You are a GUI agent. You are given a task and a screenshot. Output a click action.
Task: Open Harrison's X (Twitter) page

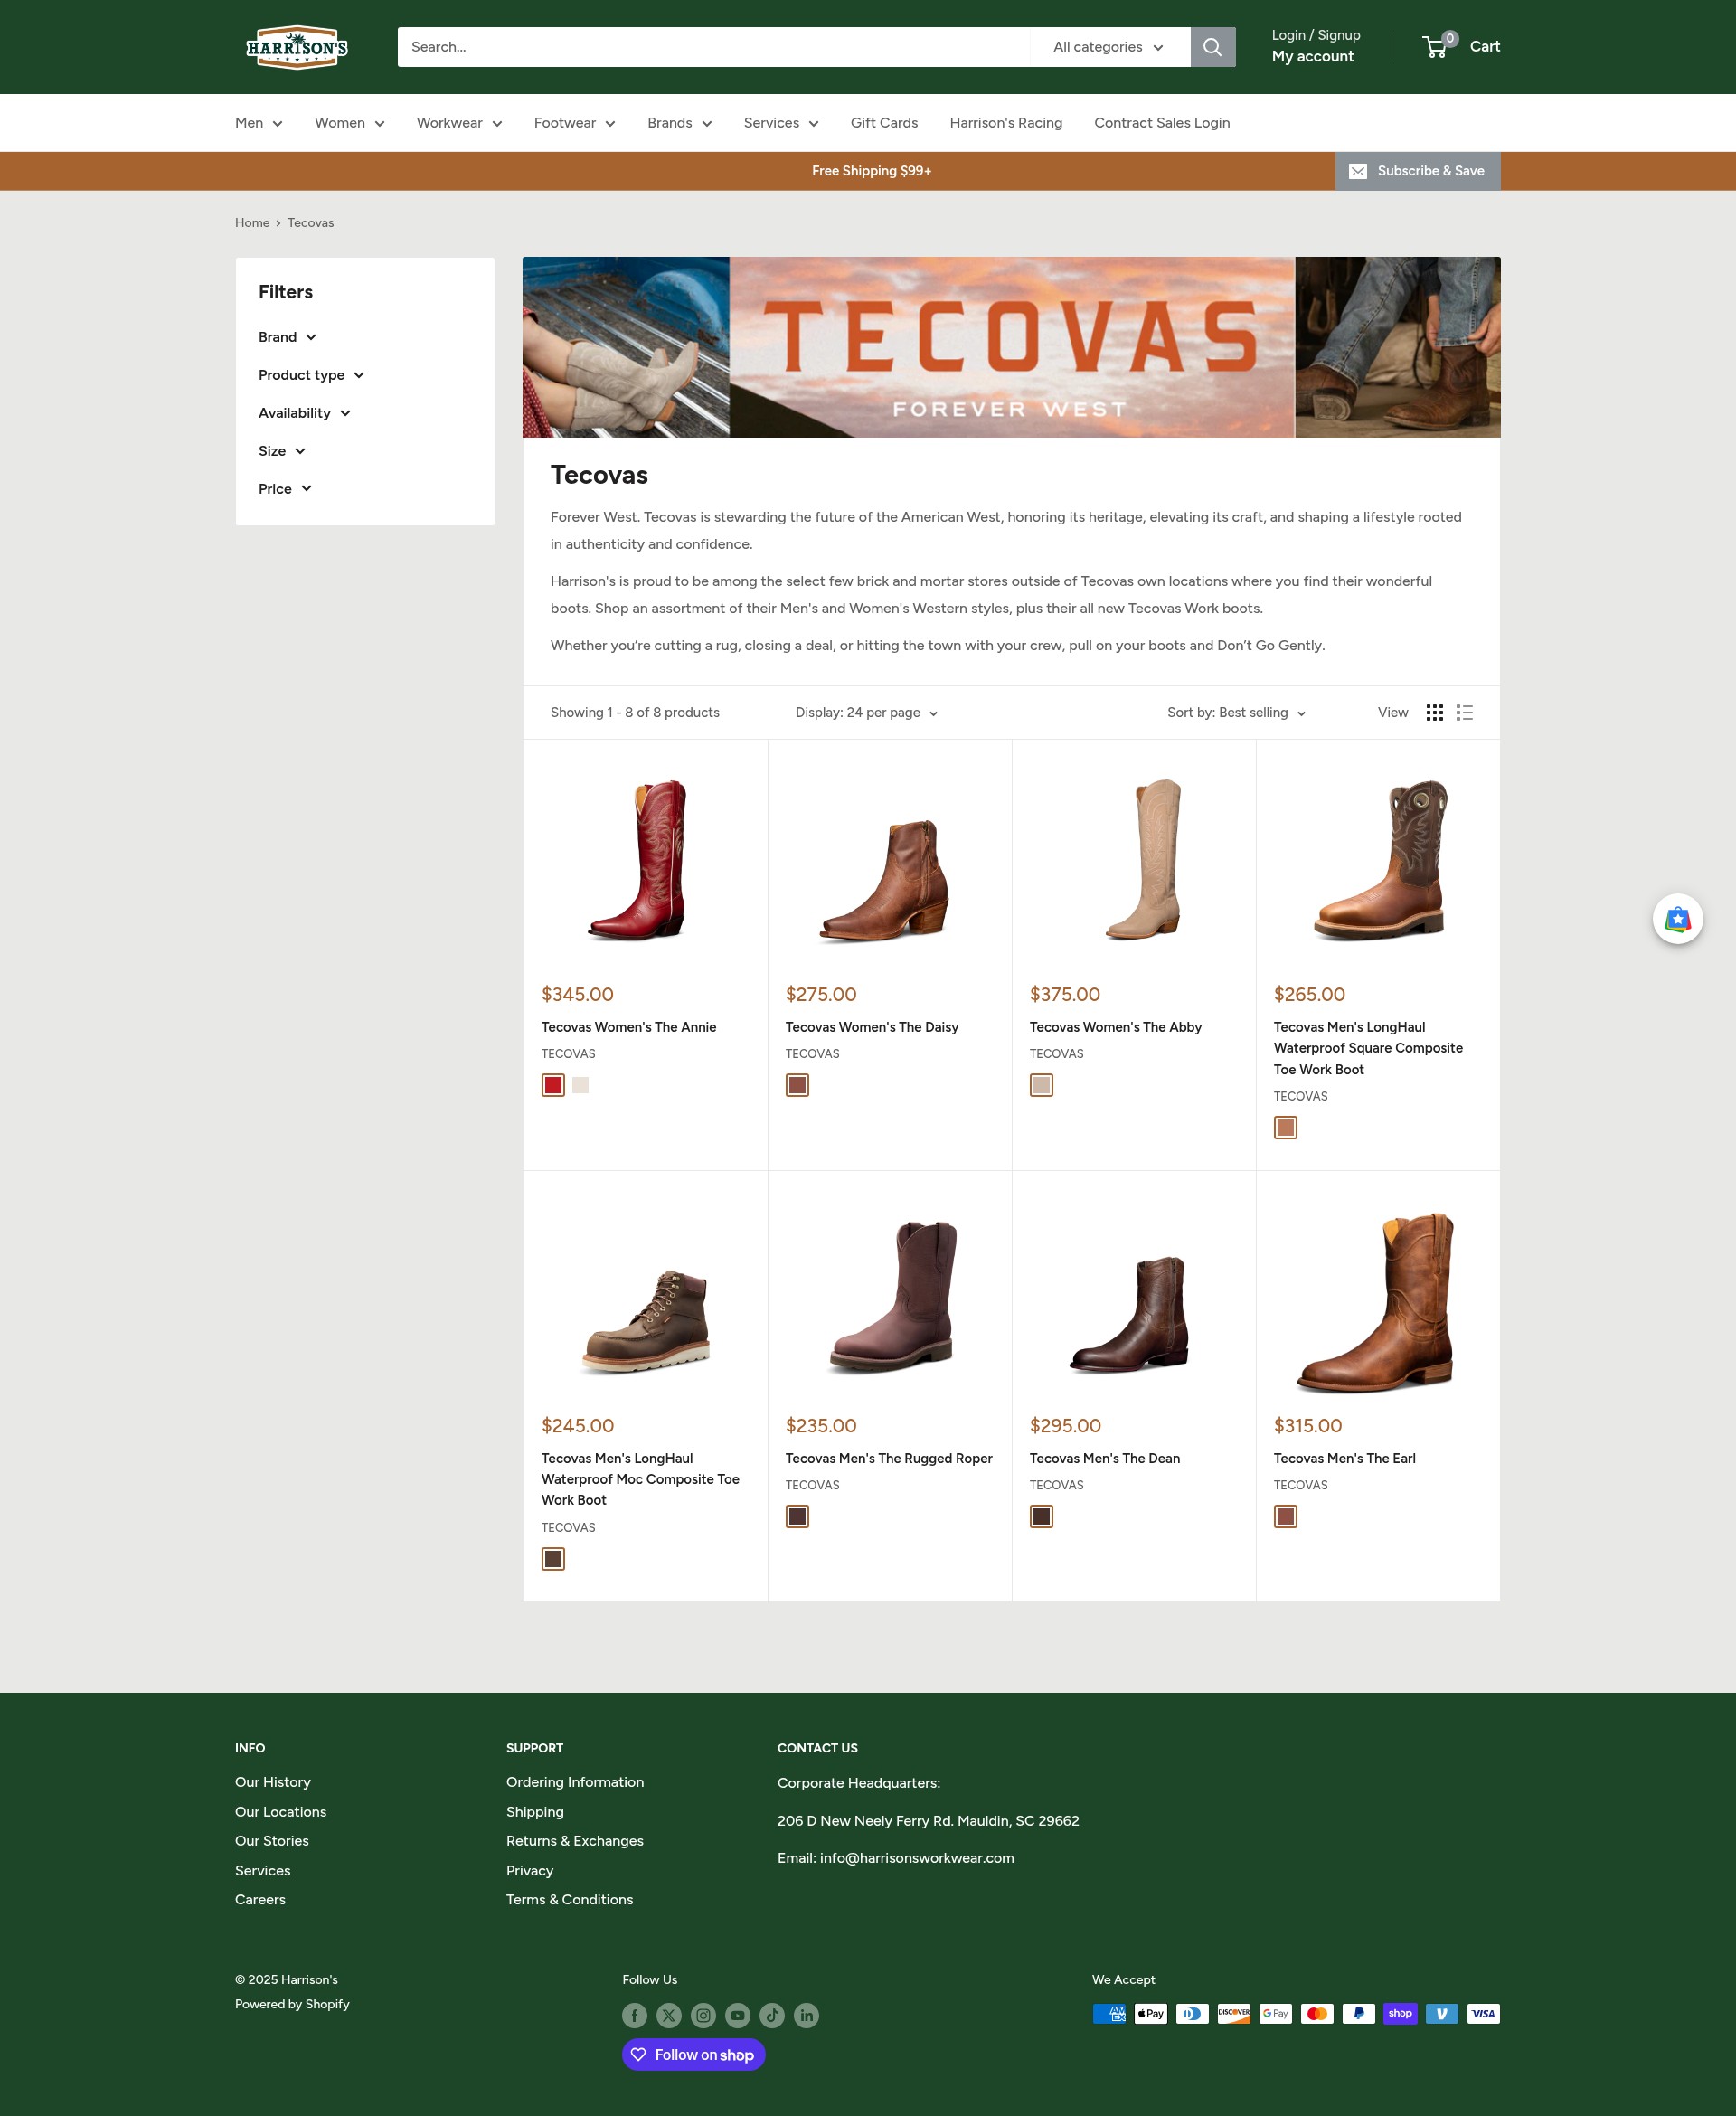pos(669,2015)
